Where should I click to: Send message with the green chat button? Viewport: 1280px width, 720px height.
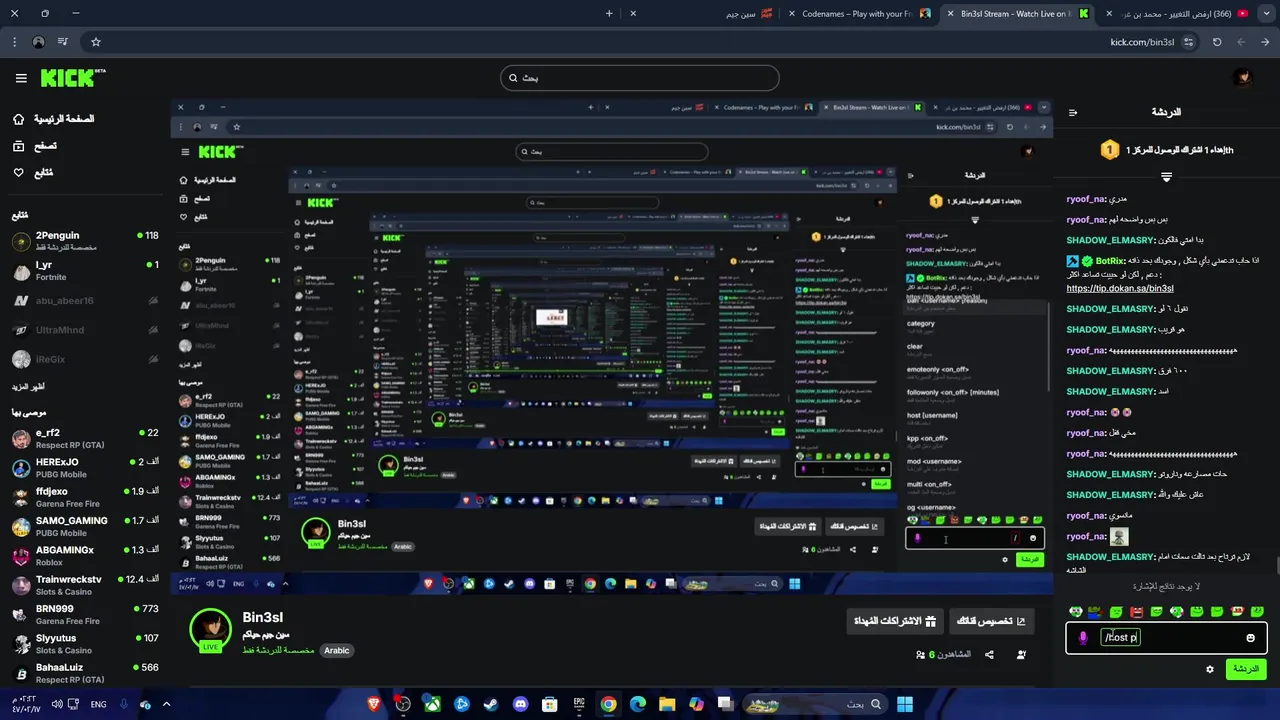(x=1246, y=669)
